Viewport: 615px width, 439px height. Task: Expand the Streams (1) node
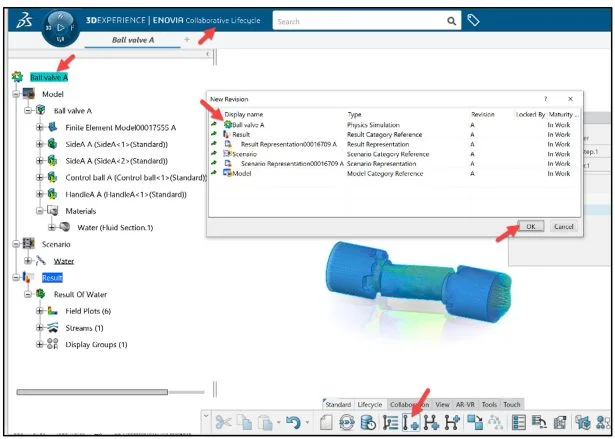coord(40,328)
